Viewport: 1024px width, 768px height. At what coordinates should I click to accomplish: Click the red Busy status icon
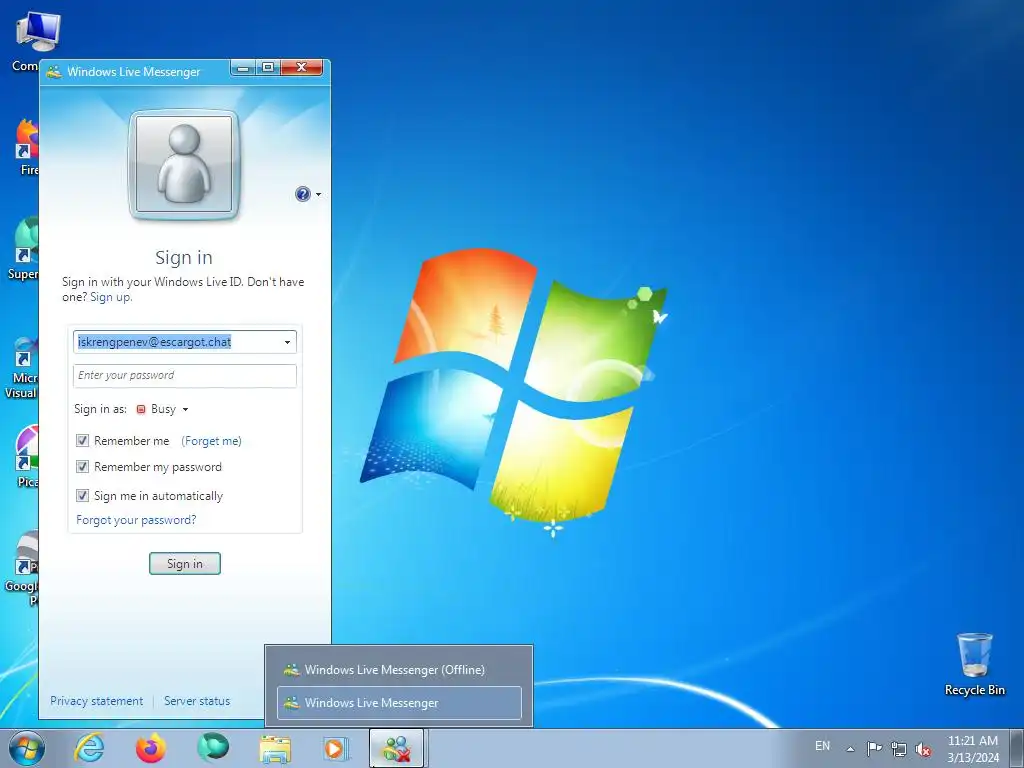pos(140,409)
